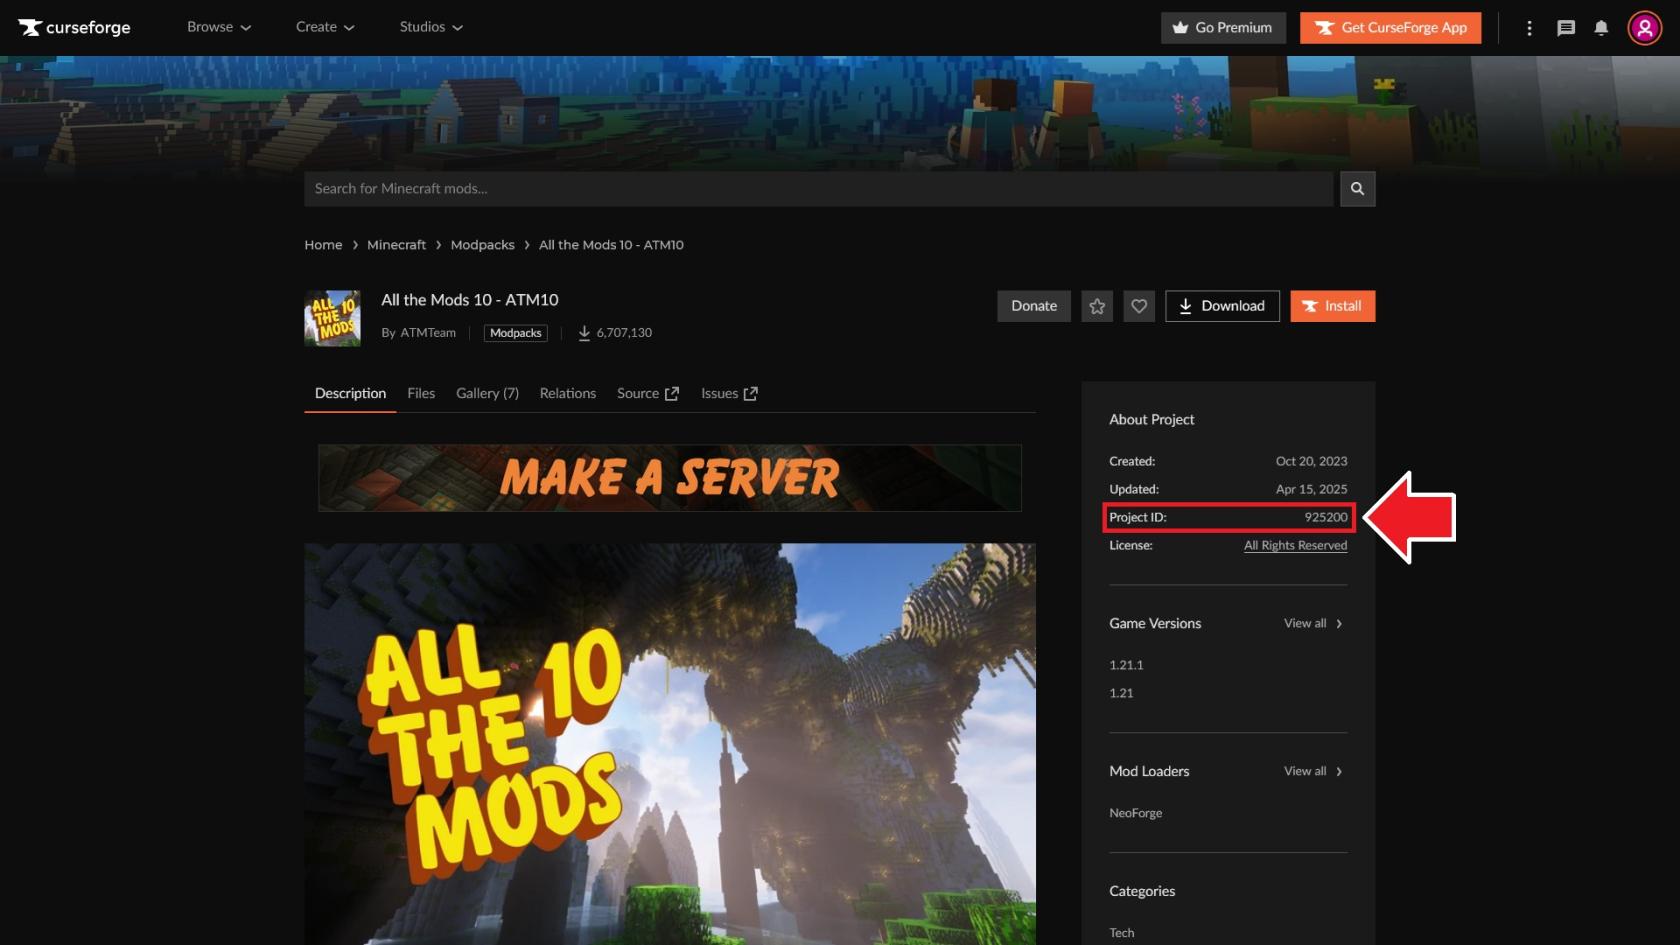
Task: Open the All Rights Reserved license link
Action: [1295, 545]
